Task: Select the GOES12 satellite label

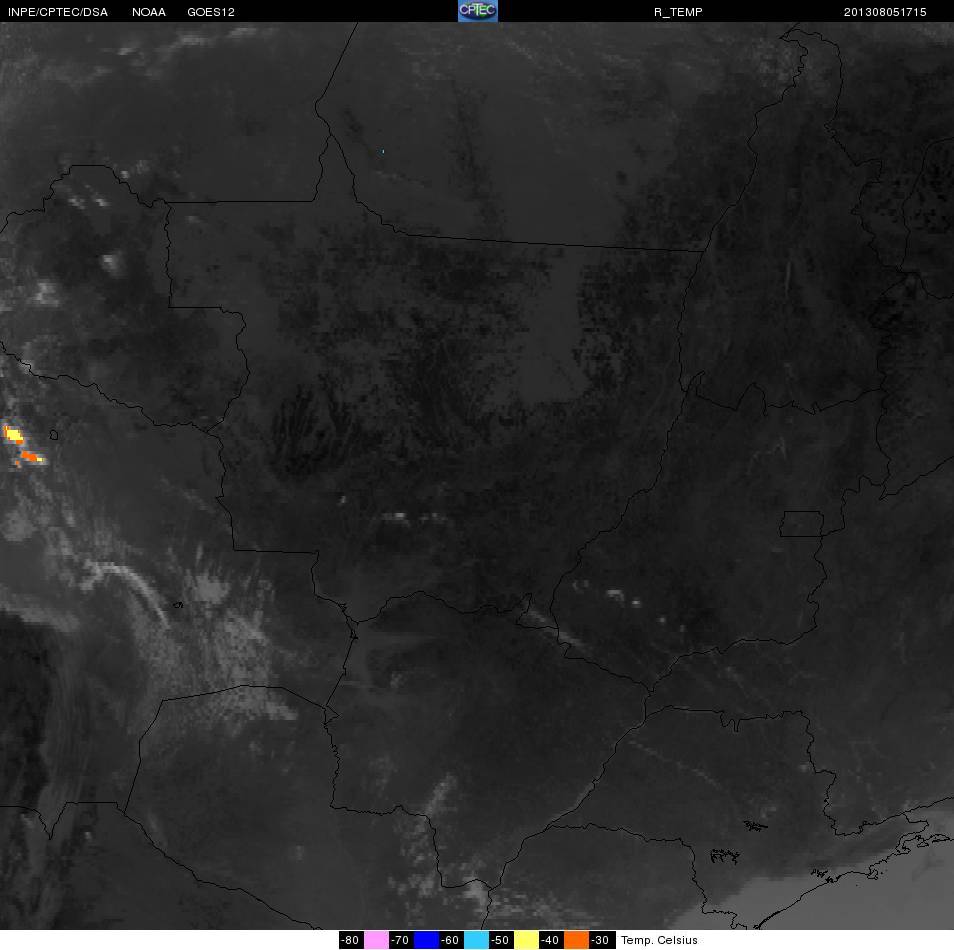Action: coord(211,12)
